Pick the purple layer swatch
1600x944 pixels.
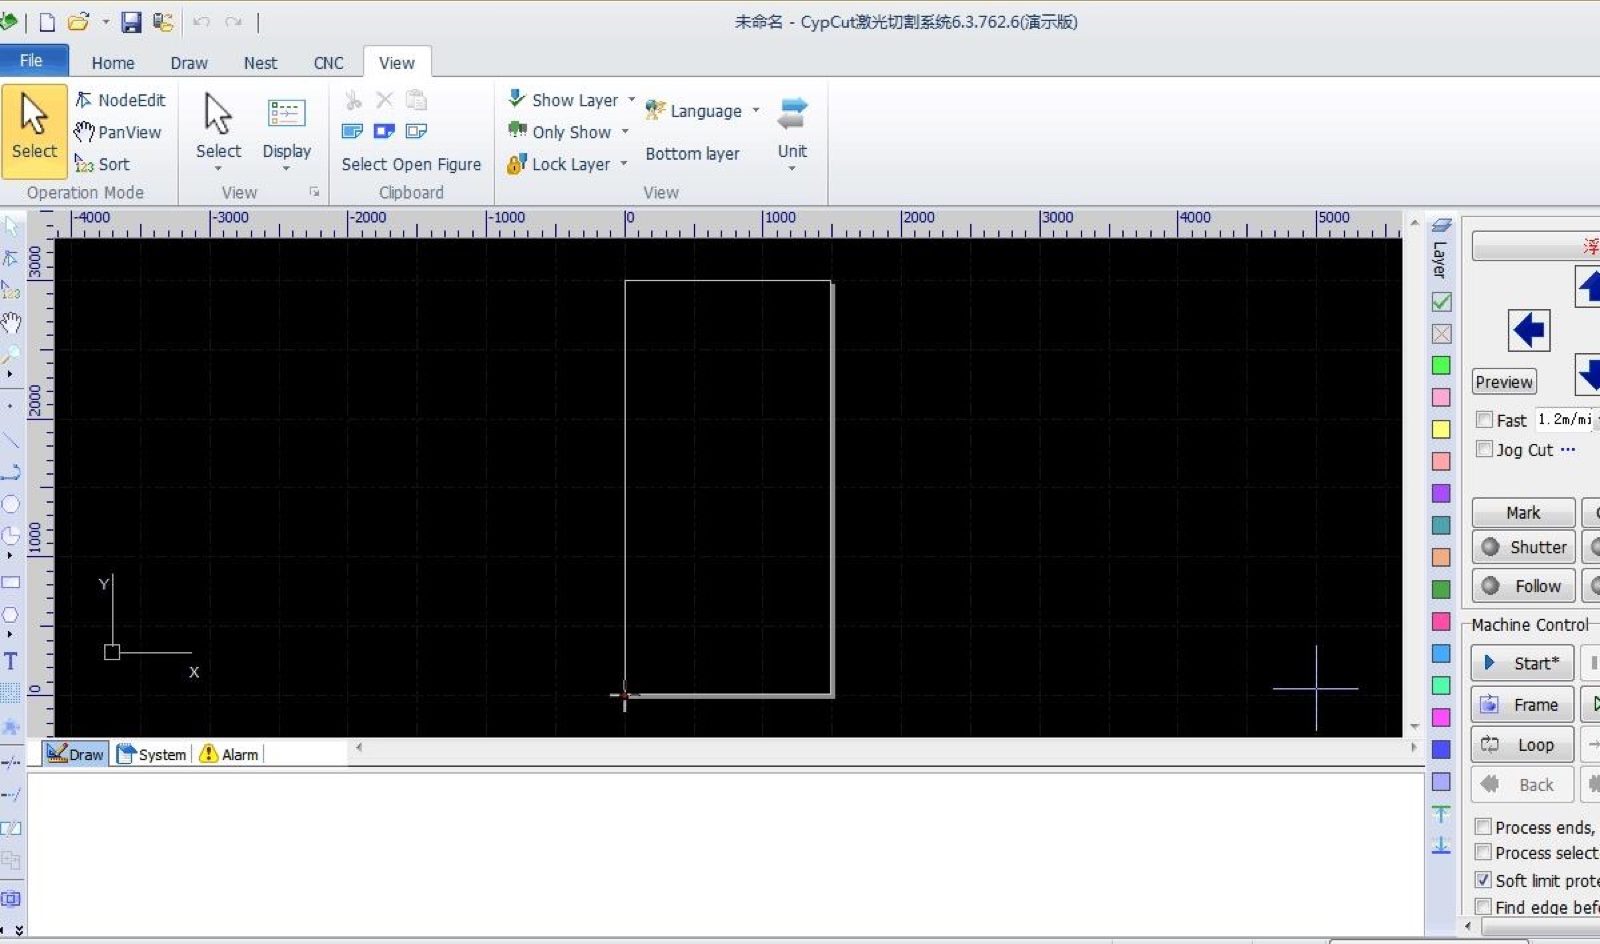1441,493
